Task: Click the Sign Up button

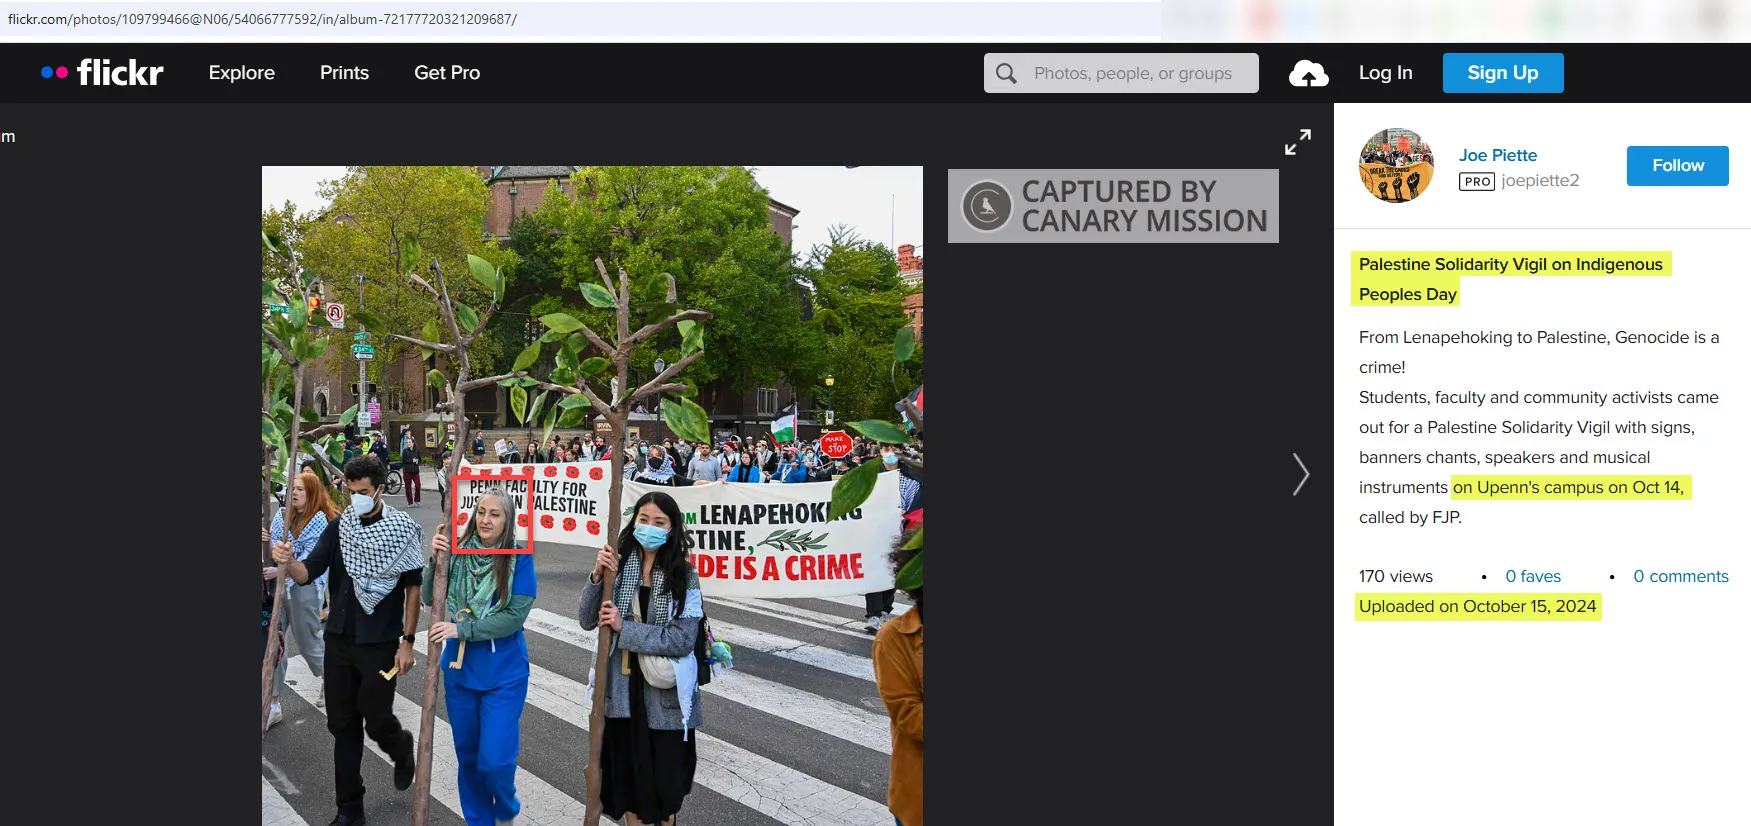Action: (x=1502, y=73)
